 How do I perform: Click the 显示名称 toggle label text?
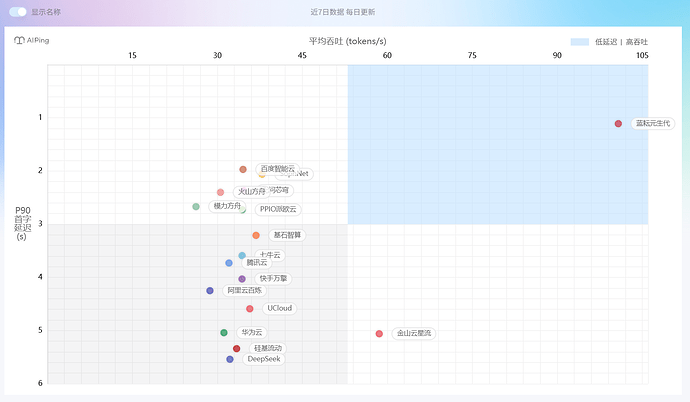point(46,12)
